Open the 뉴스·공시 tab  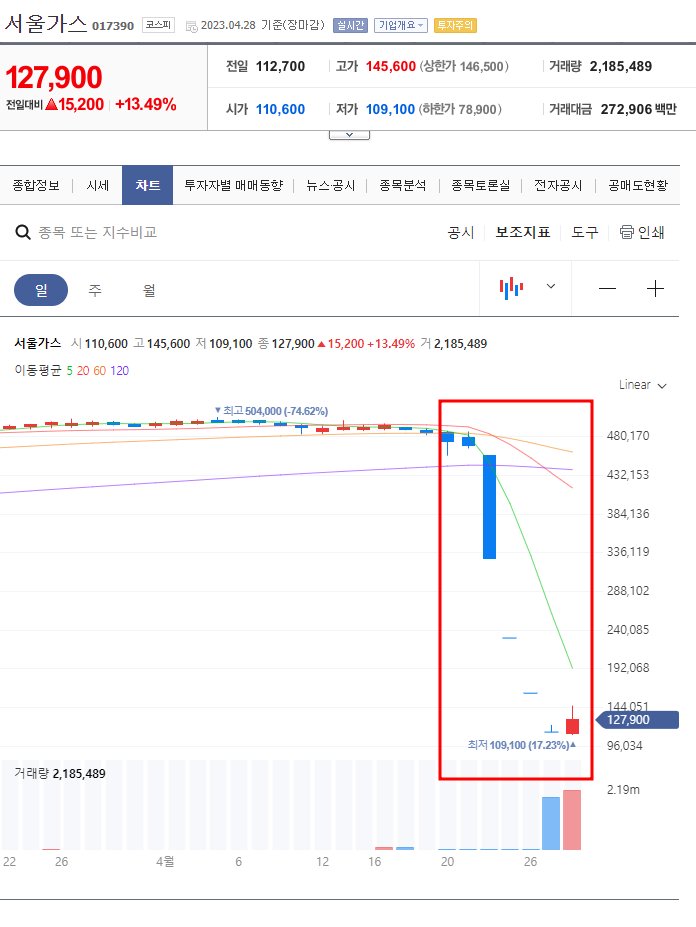331,186
